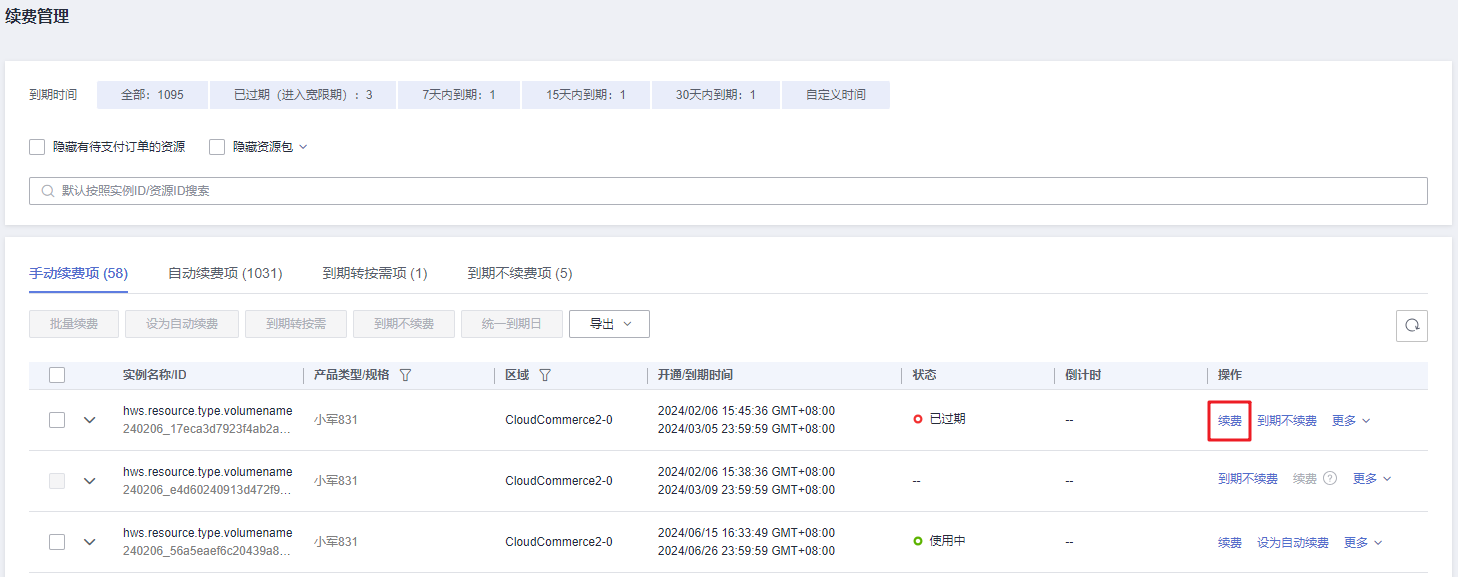Screen dimensions: 1458x577
Task: Click the search magnifier icon
Action: point(47,191)
